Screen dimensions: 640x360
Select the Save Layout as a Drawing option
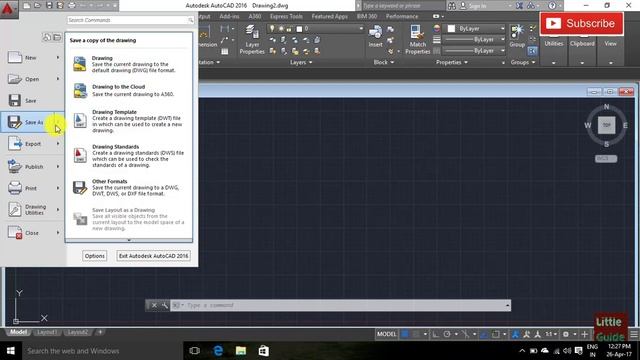pyautogui.click(x=129, y=219)
